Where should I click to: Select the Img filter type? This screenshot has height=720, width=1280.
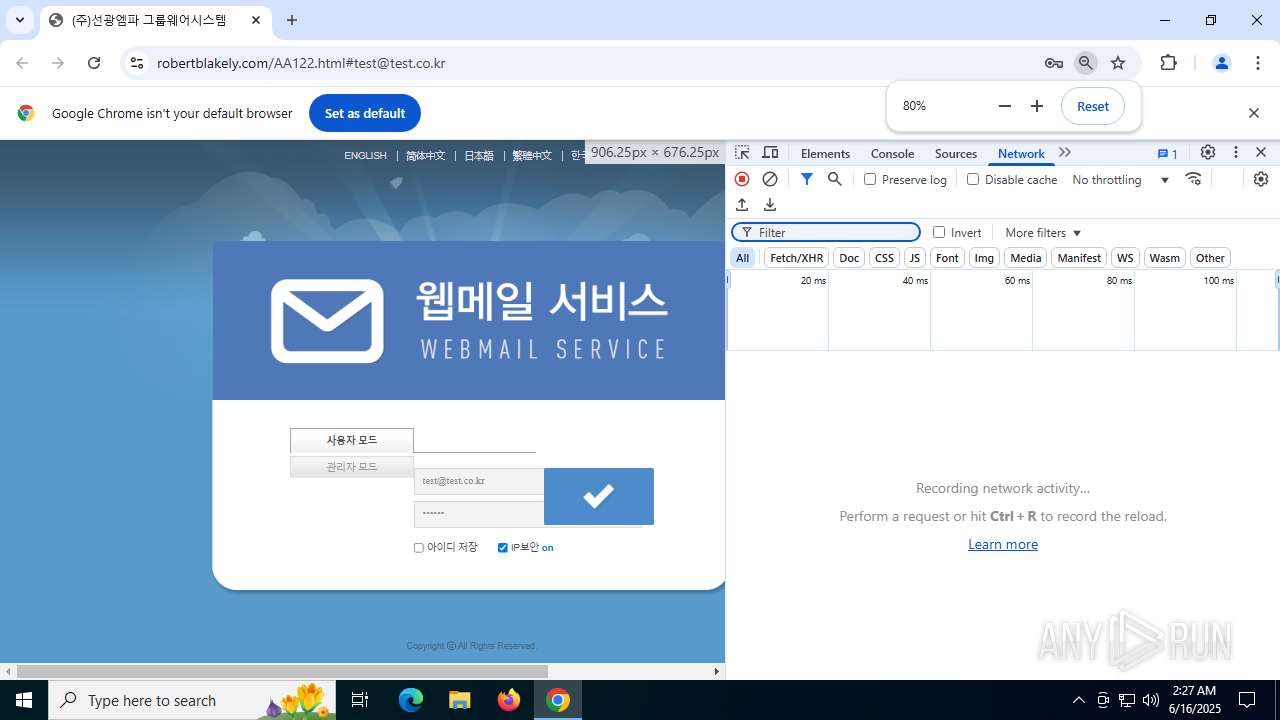[985, 258]
